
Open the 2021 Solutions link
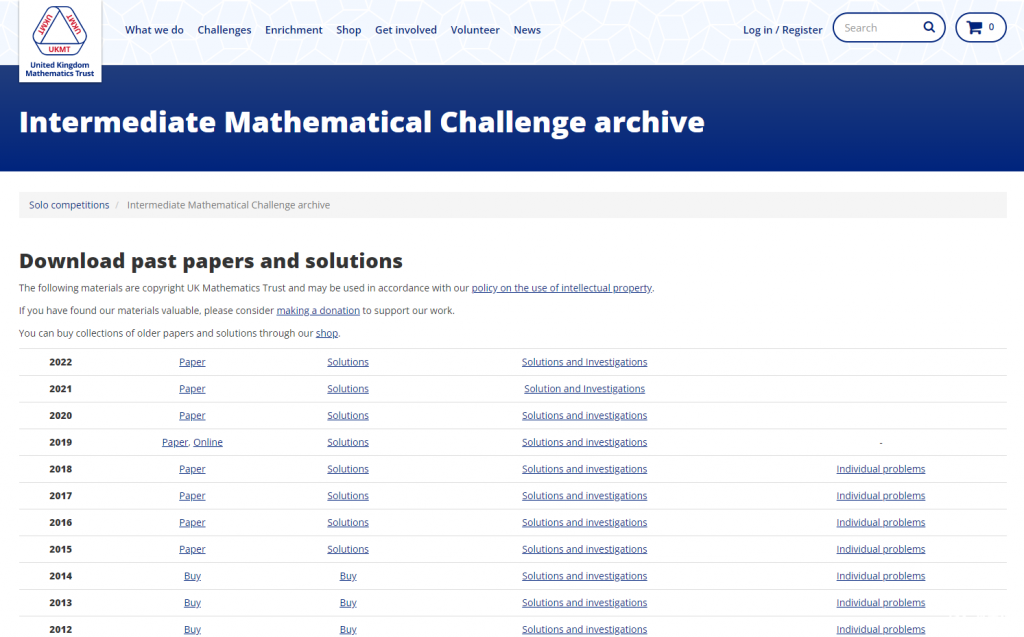(348, 389)
